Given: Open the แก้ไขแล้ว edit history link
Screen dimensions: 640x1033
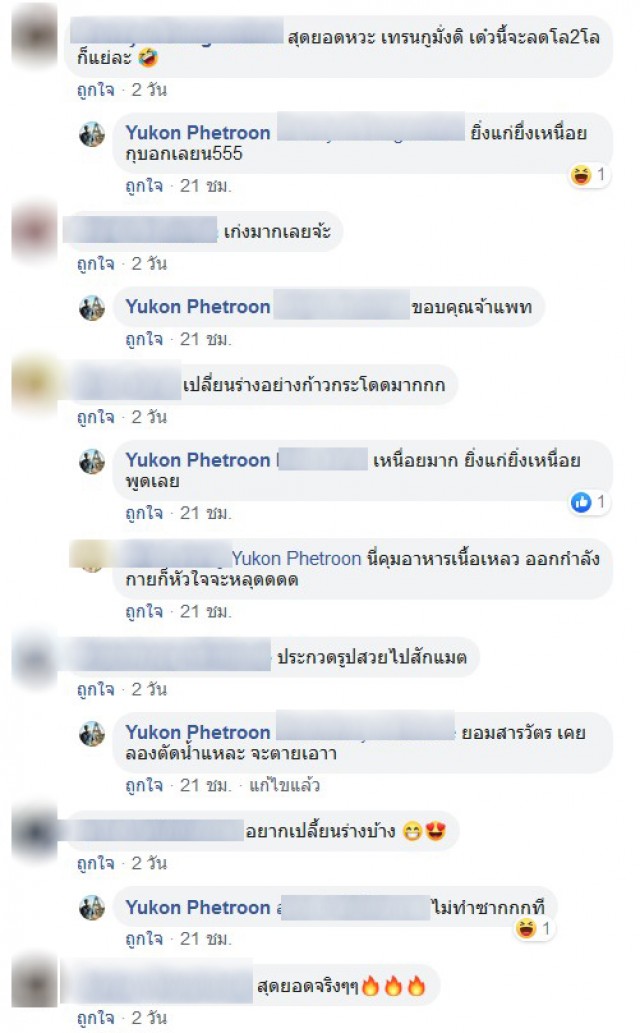Looking at the screenshot, I should click(284, 785).
